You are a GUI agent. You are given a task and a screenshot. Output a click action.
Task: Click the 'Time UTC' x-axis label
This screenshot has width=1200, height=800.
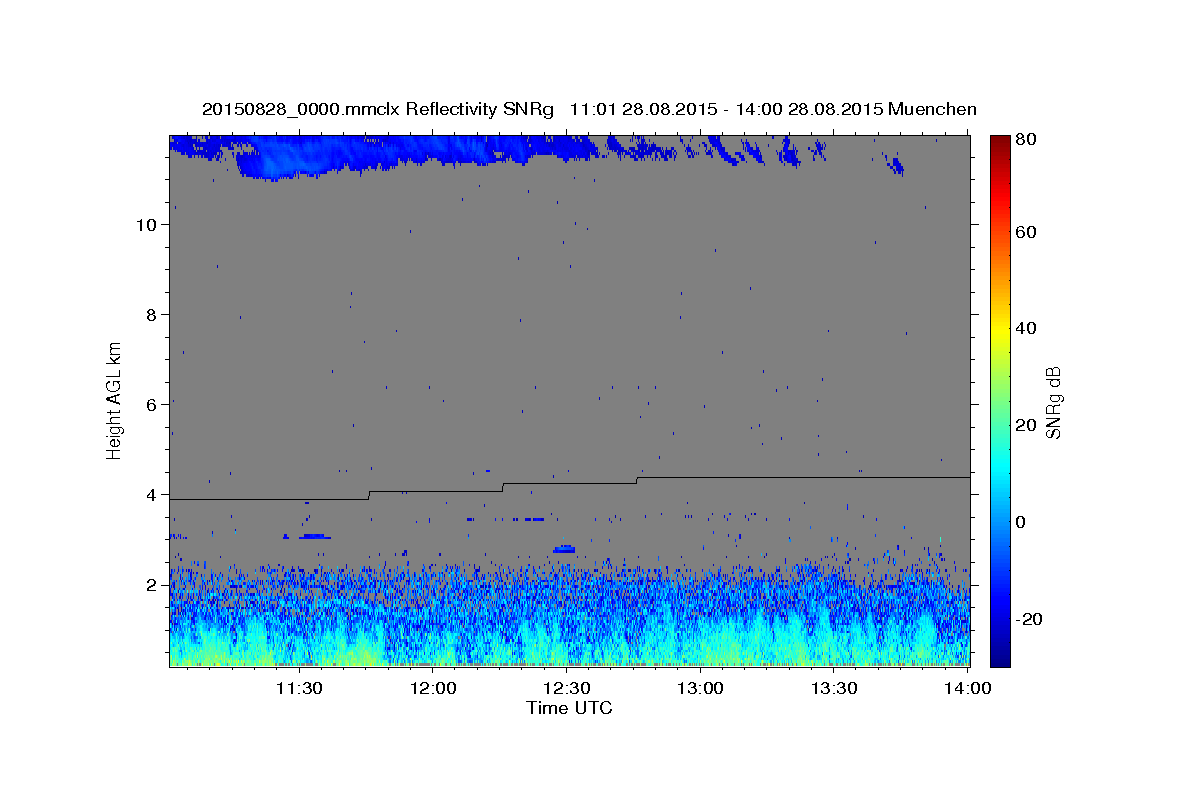pos(569,708)
